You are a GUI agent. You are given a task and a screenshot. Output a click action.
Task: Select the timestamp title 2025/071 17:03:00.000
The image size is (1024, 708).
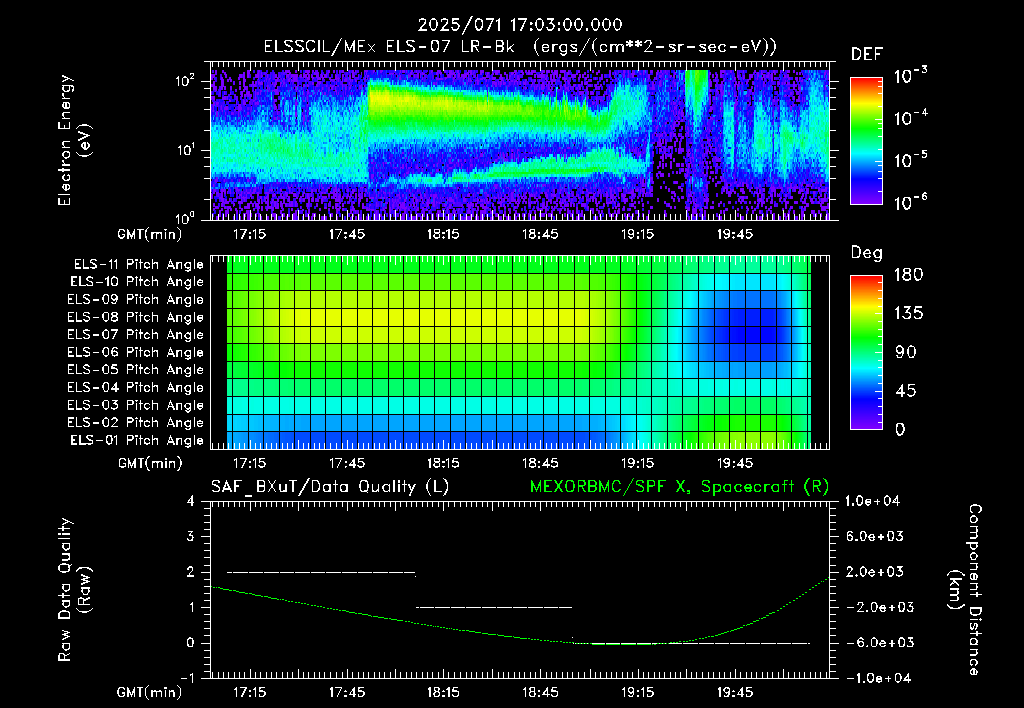tap(520, 25)
